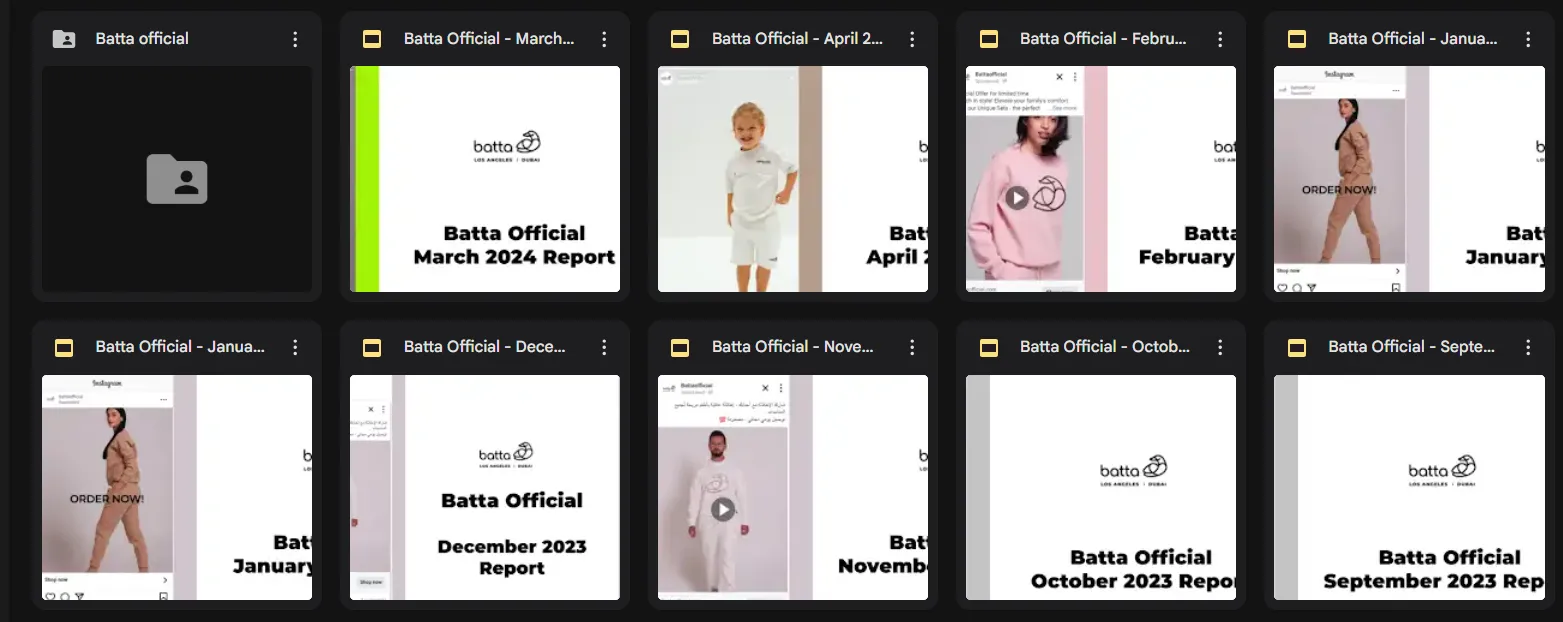The width and height of the screenshot is (1563, 622).
Task: Open more actions for the November file
Action: pos(911,347)
